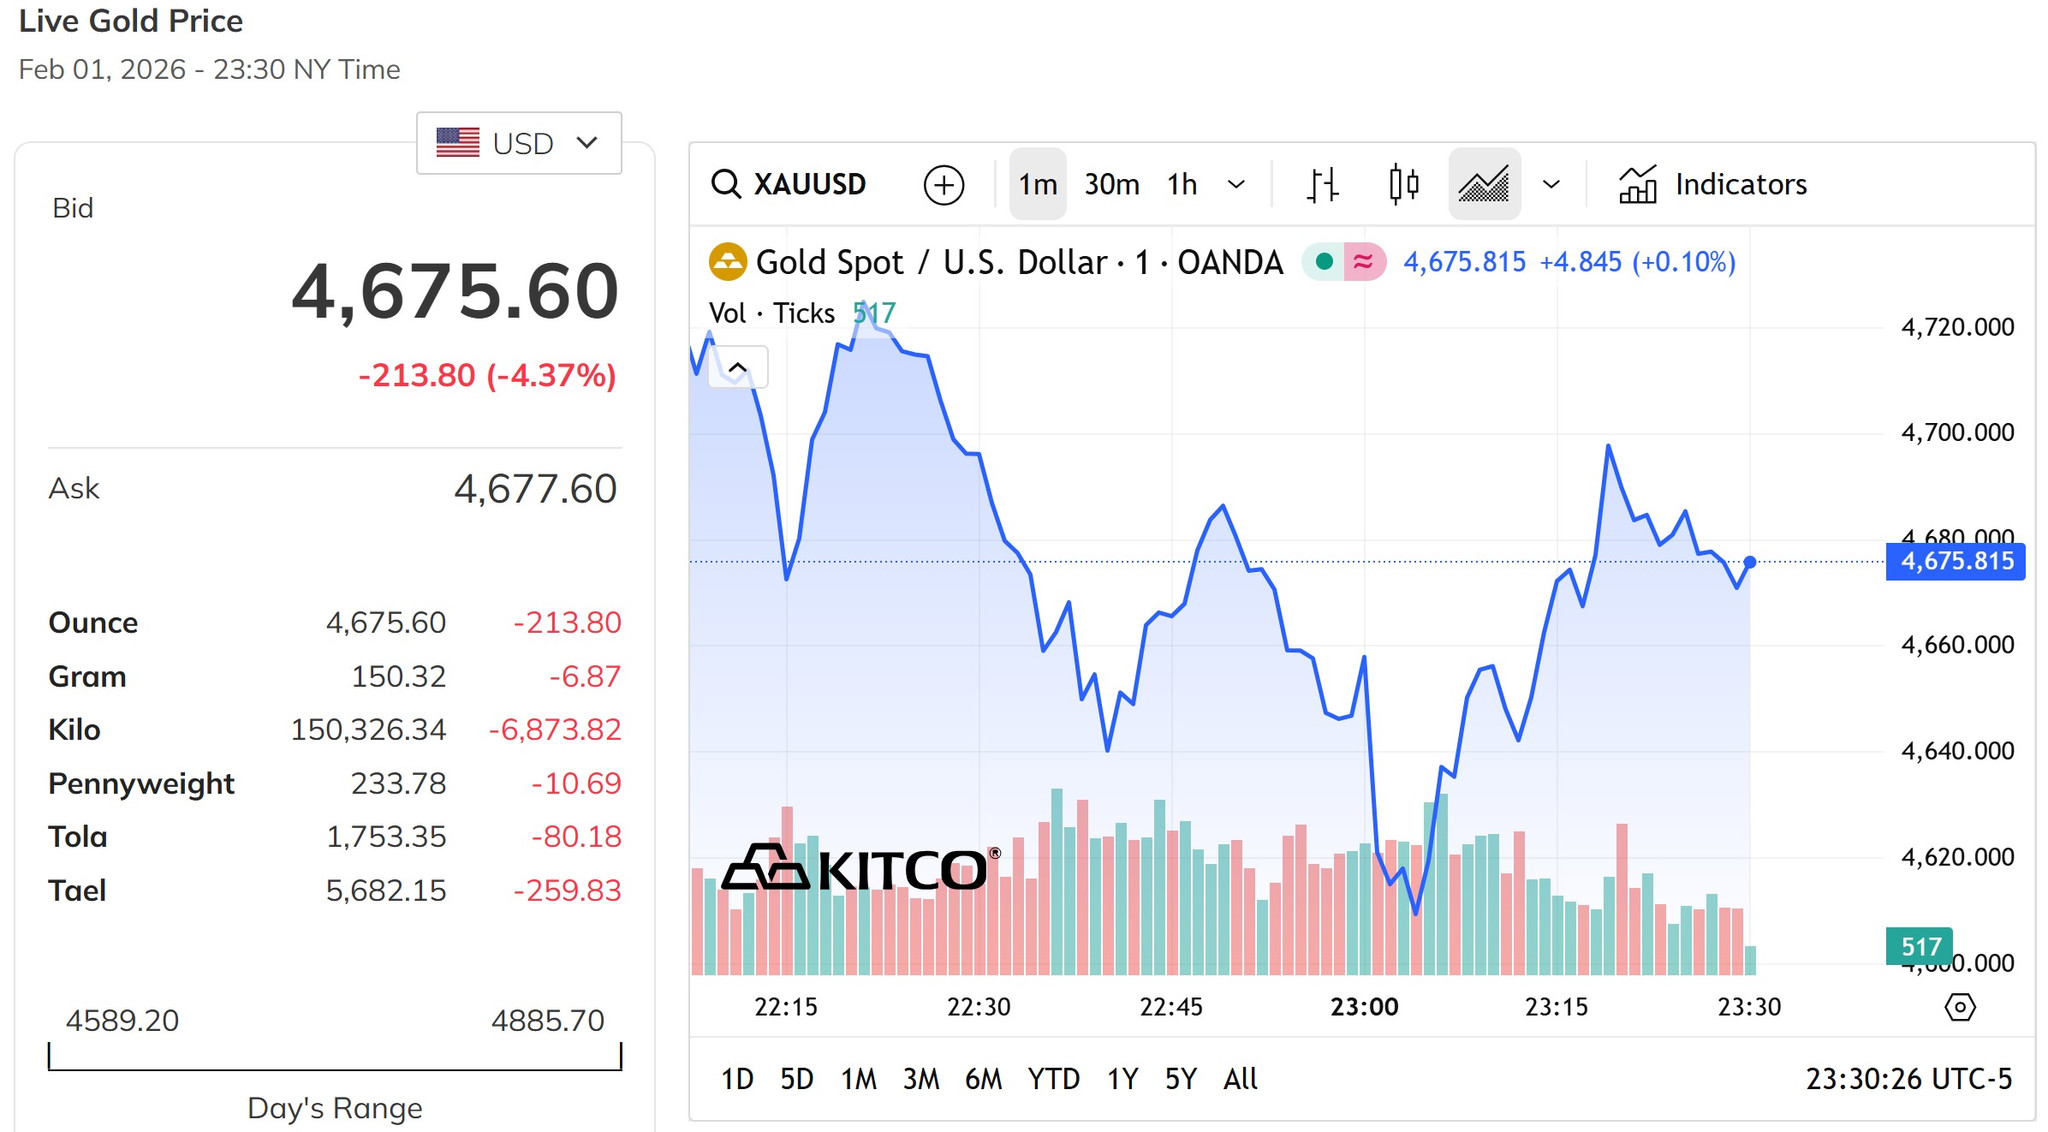Set interval to 30m
The height and width of the screenshot is (1132, 2048).
(x=1111, y=184)
